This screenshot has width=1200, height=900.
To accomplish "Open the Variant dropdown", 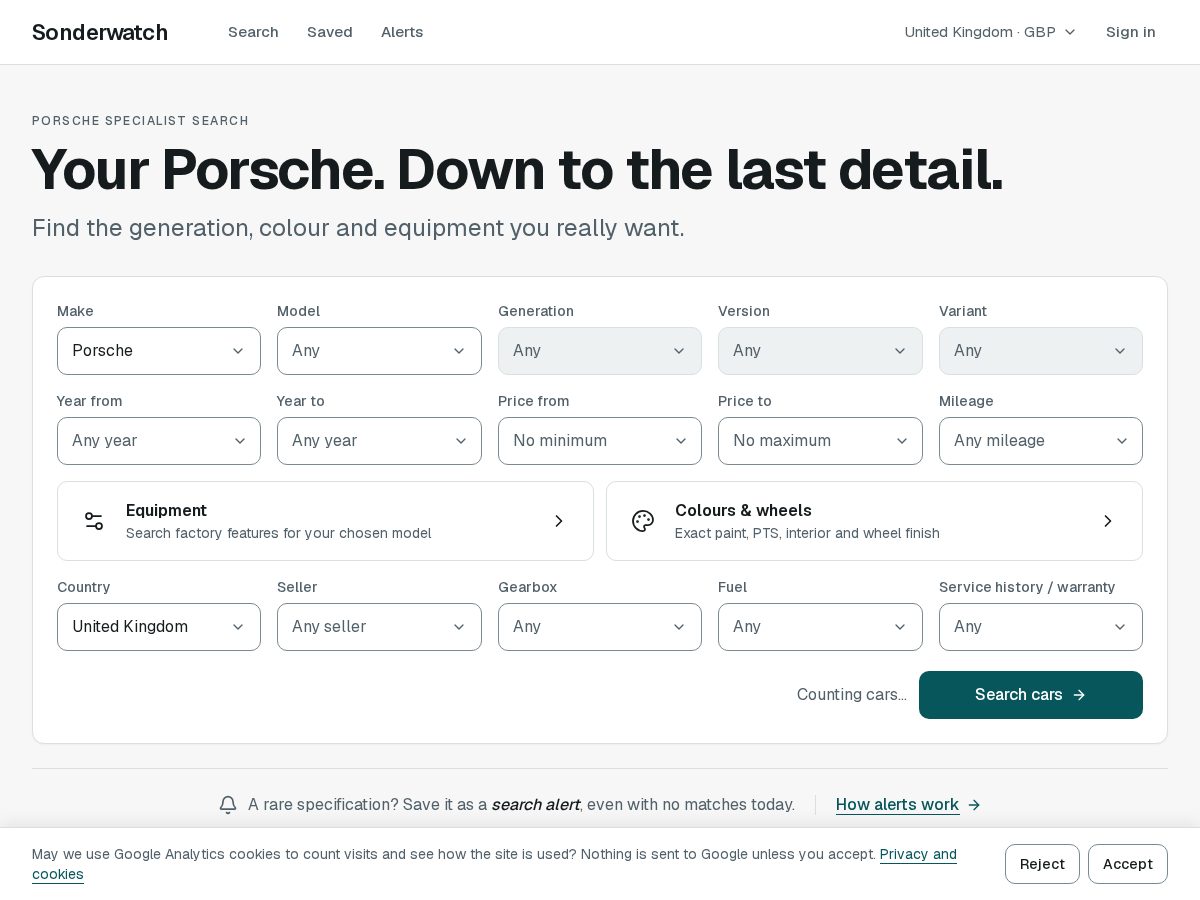I will coord(1041,351).
